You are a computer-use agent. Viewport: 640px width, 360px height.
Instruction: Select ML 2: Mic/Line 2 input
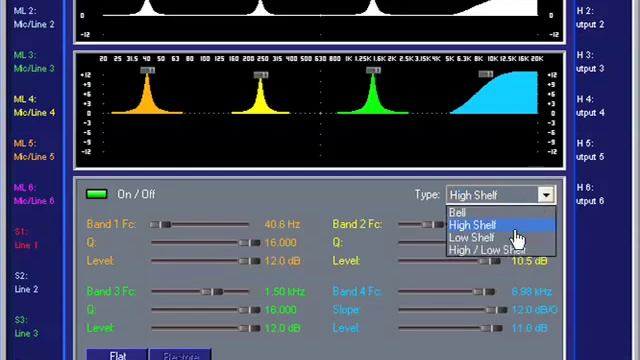[34, 18]
